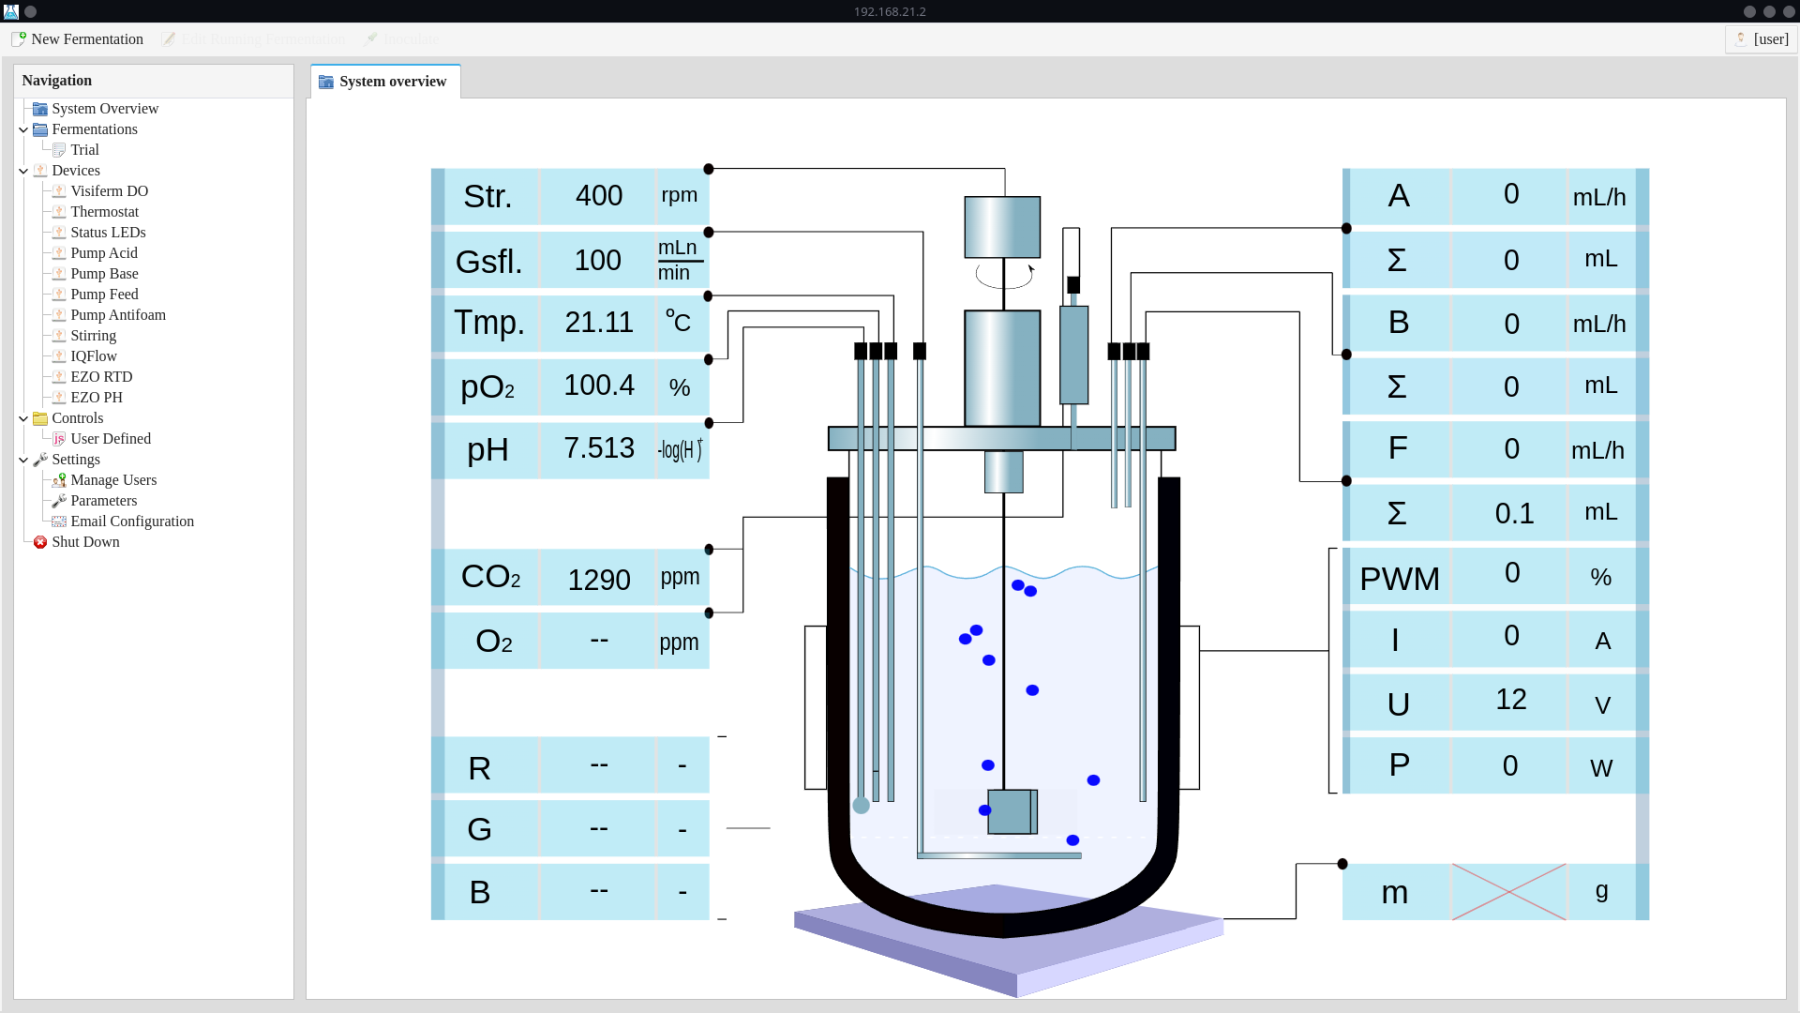Open the Trial fermentation entry
The width and height of the screenshot is (1800, 1013).
[85, 150]
